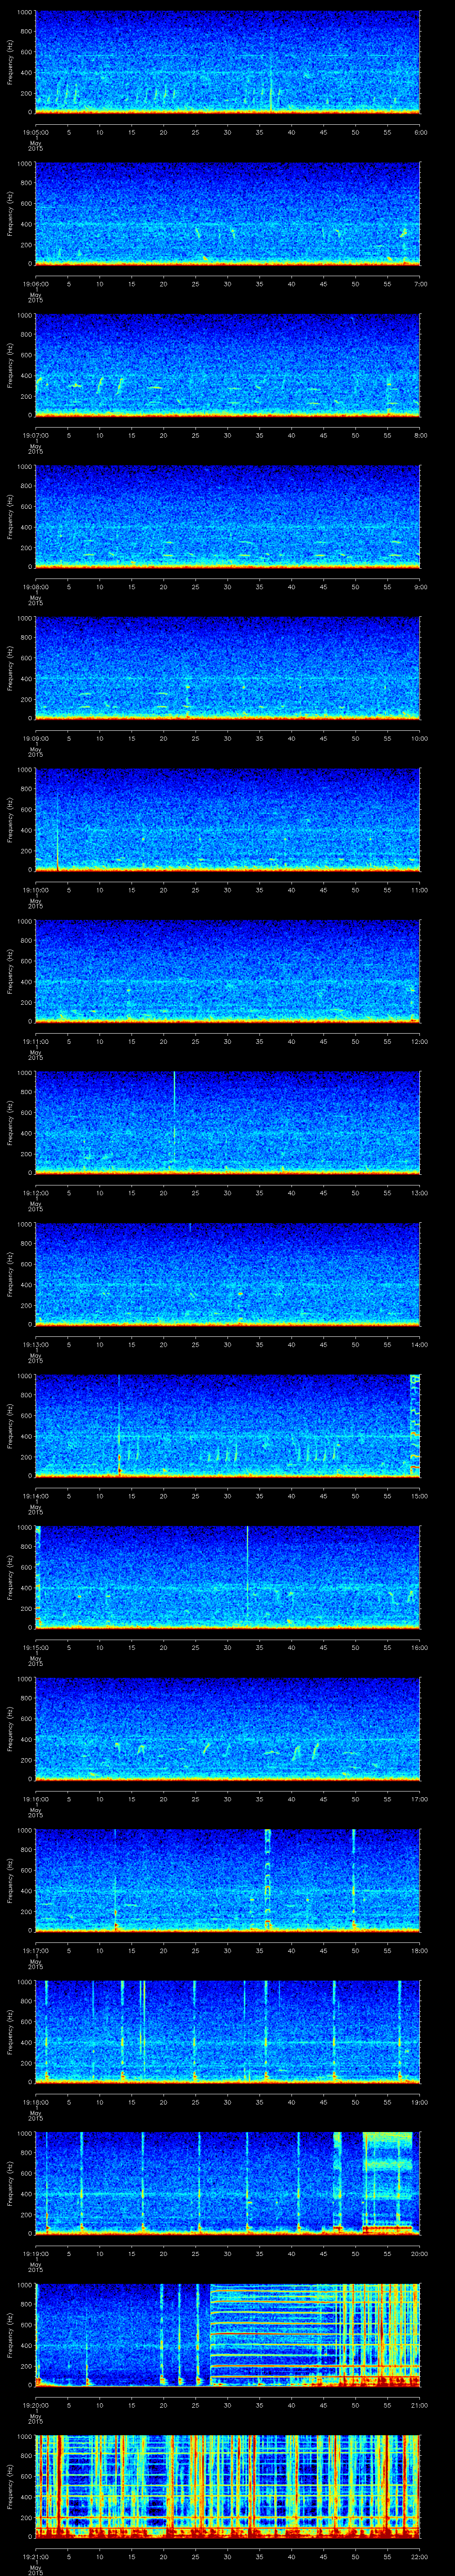
Task: Click the "6:00" end time label
Action: (420, 132)
